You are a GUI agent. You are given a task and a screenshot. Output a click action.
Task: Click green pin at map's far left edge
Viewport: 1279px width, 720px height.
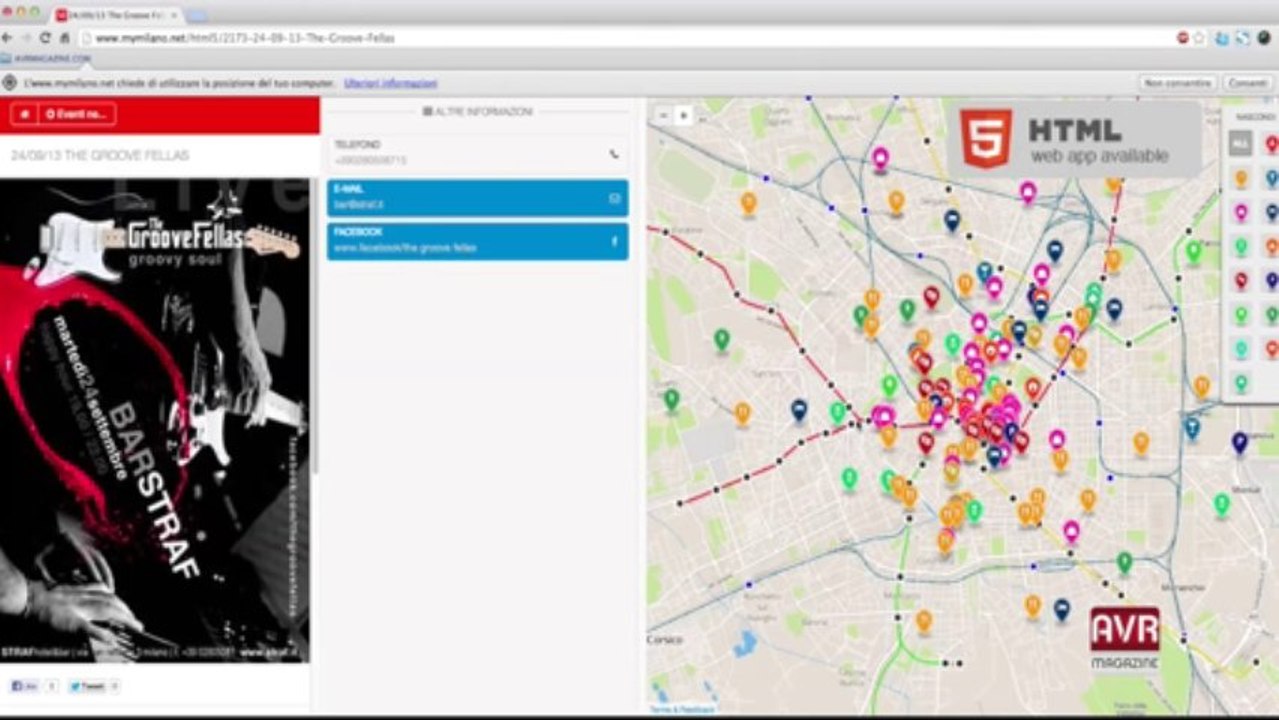pos(671,399)
